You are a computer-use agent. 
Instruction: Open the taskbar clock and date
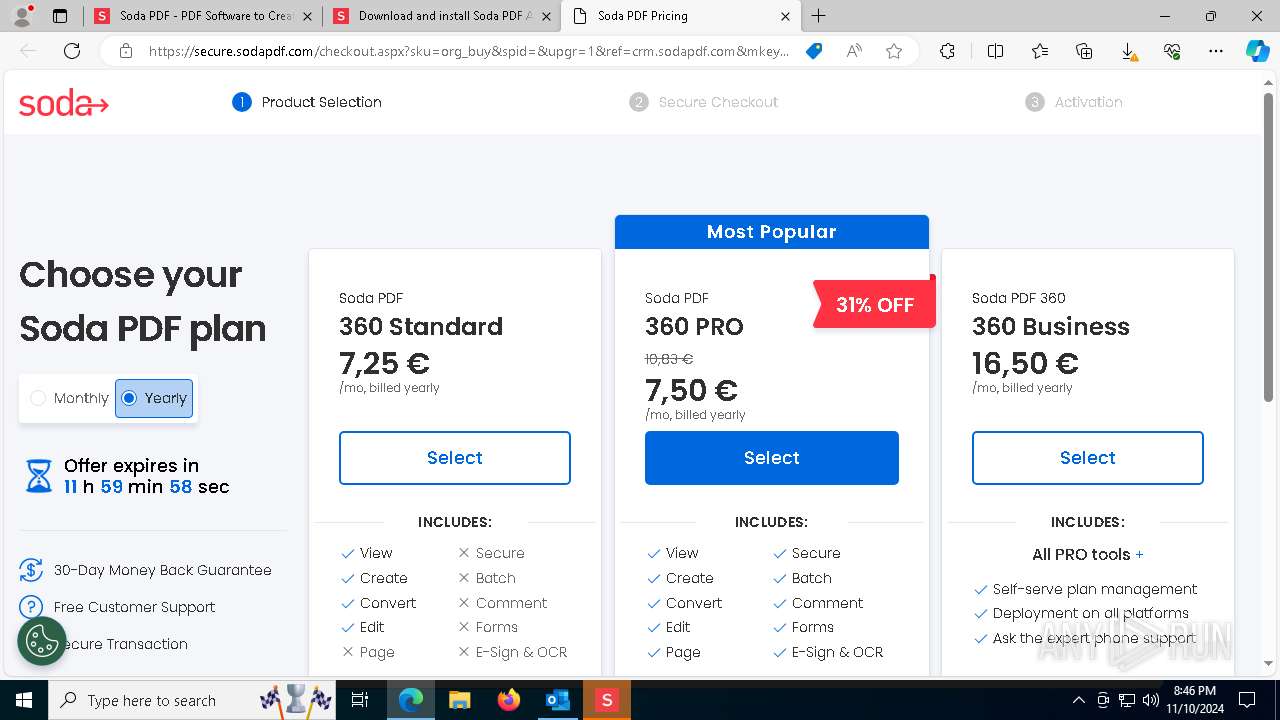tap(1194, 700)
